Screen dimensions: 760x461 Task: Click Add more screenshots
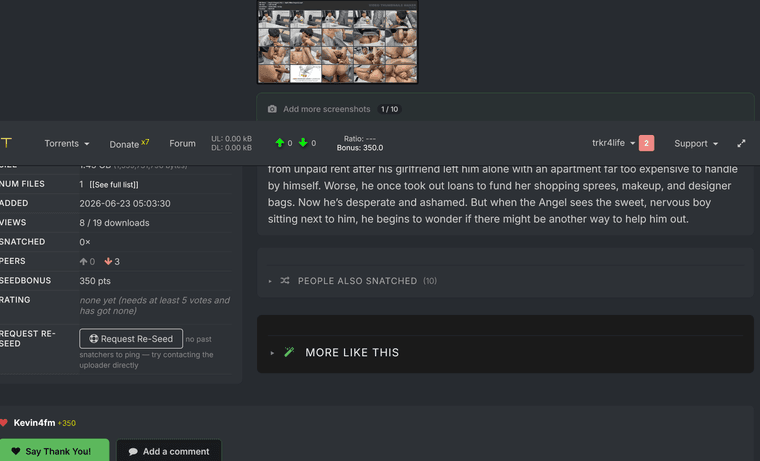(327, 109)
